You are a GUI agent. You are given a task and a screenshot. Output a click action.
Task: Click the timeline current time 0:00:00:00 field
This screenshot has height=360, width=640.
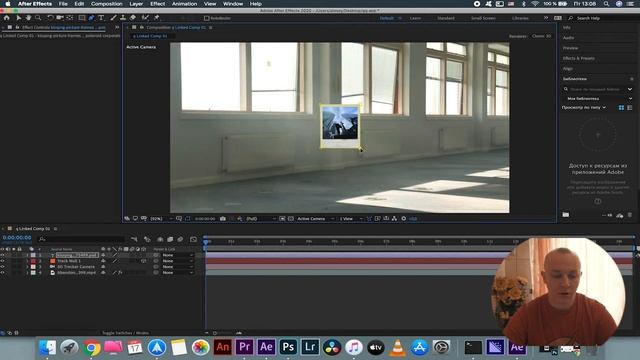pyautogui.click(x=17, y=238)
